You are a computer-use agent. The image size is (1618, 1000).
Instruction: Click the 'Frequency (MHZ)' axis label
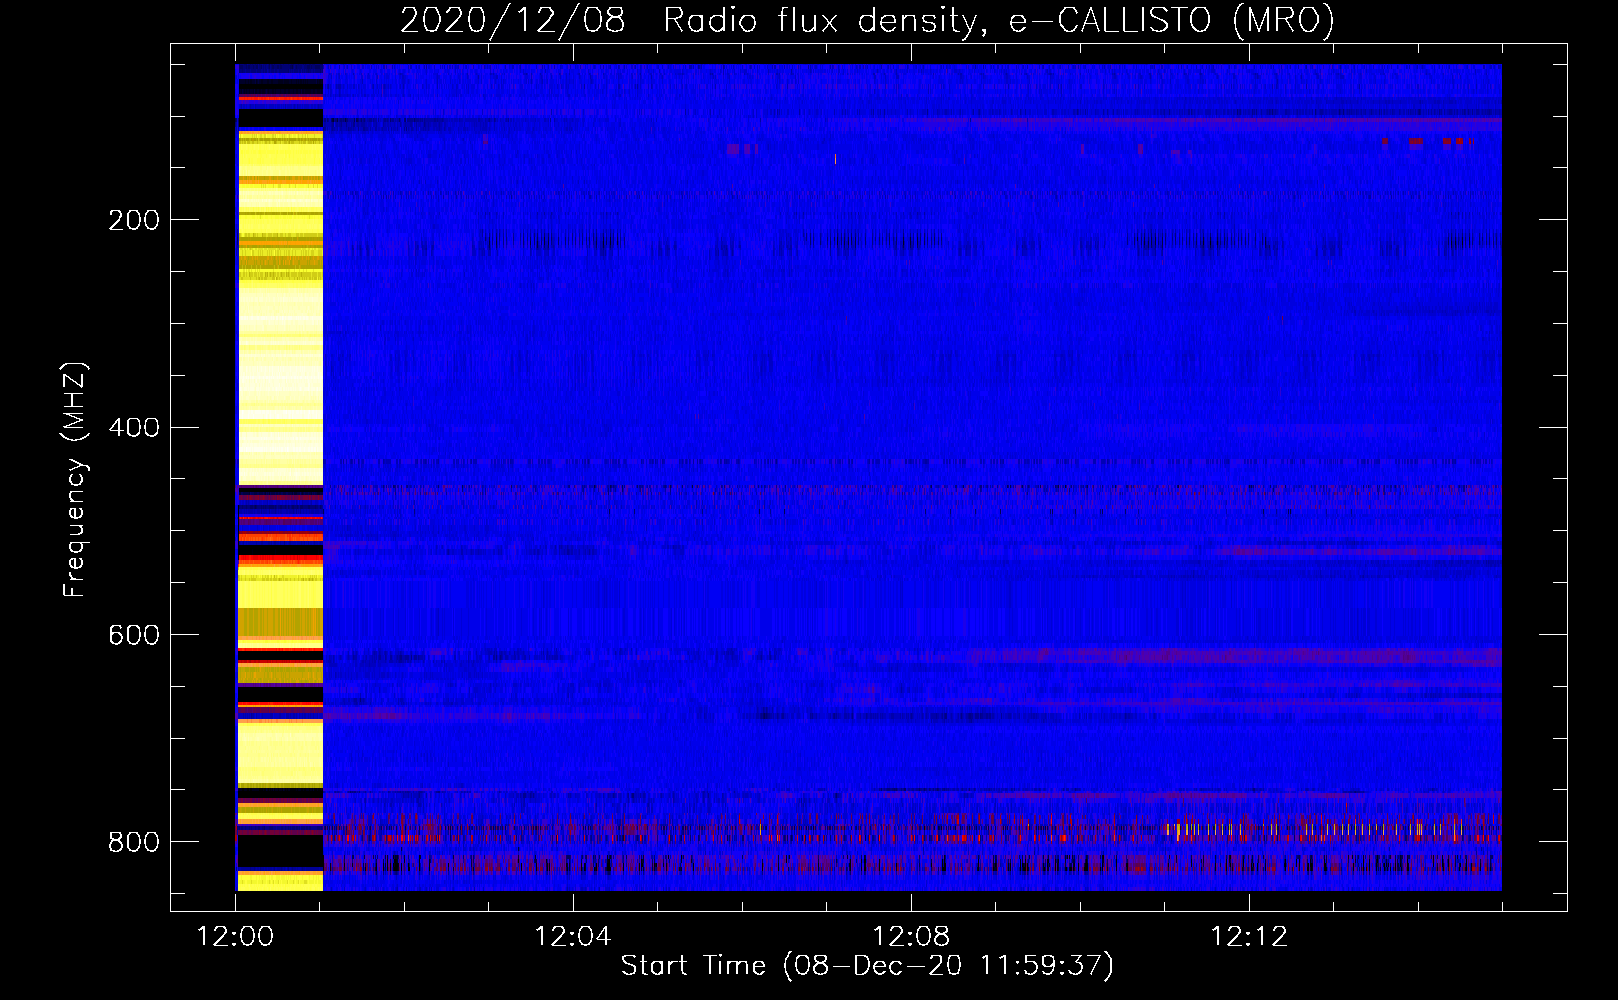75,480
